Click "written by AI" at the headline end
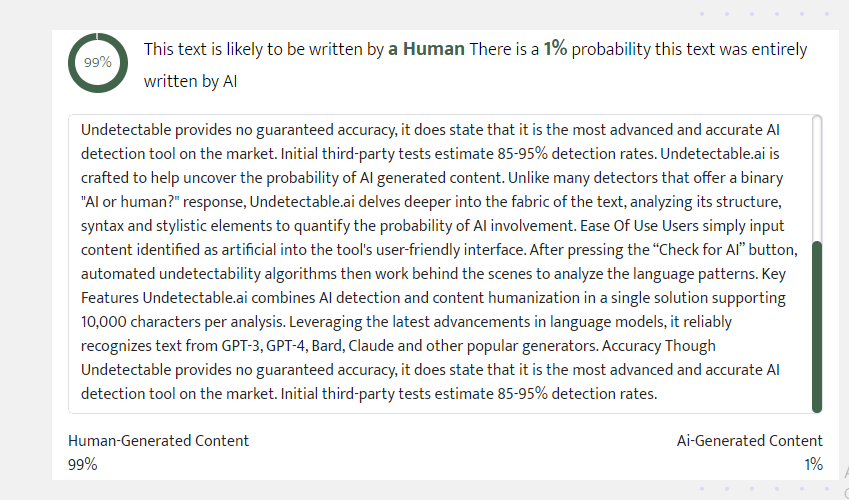 point(190,81)
